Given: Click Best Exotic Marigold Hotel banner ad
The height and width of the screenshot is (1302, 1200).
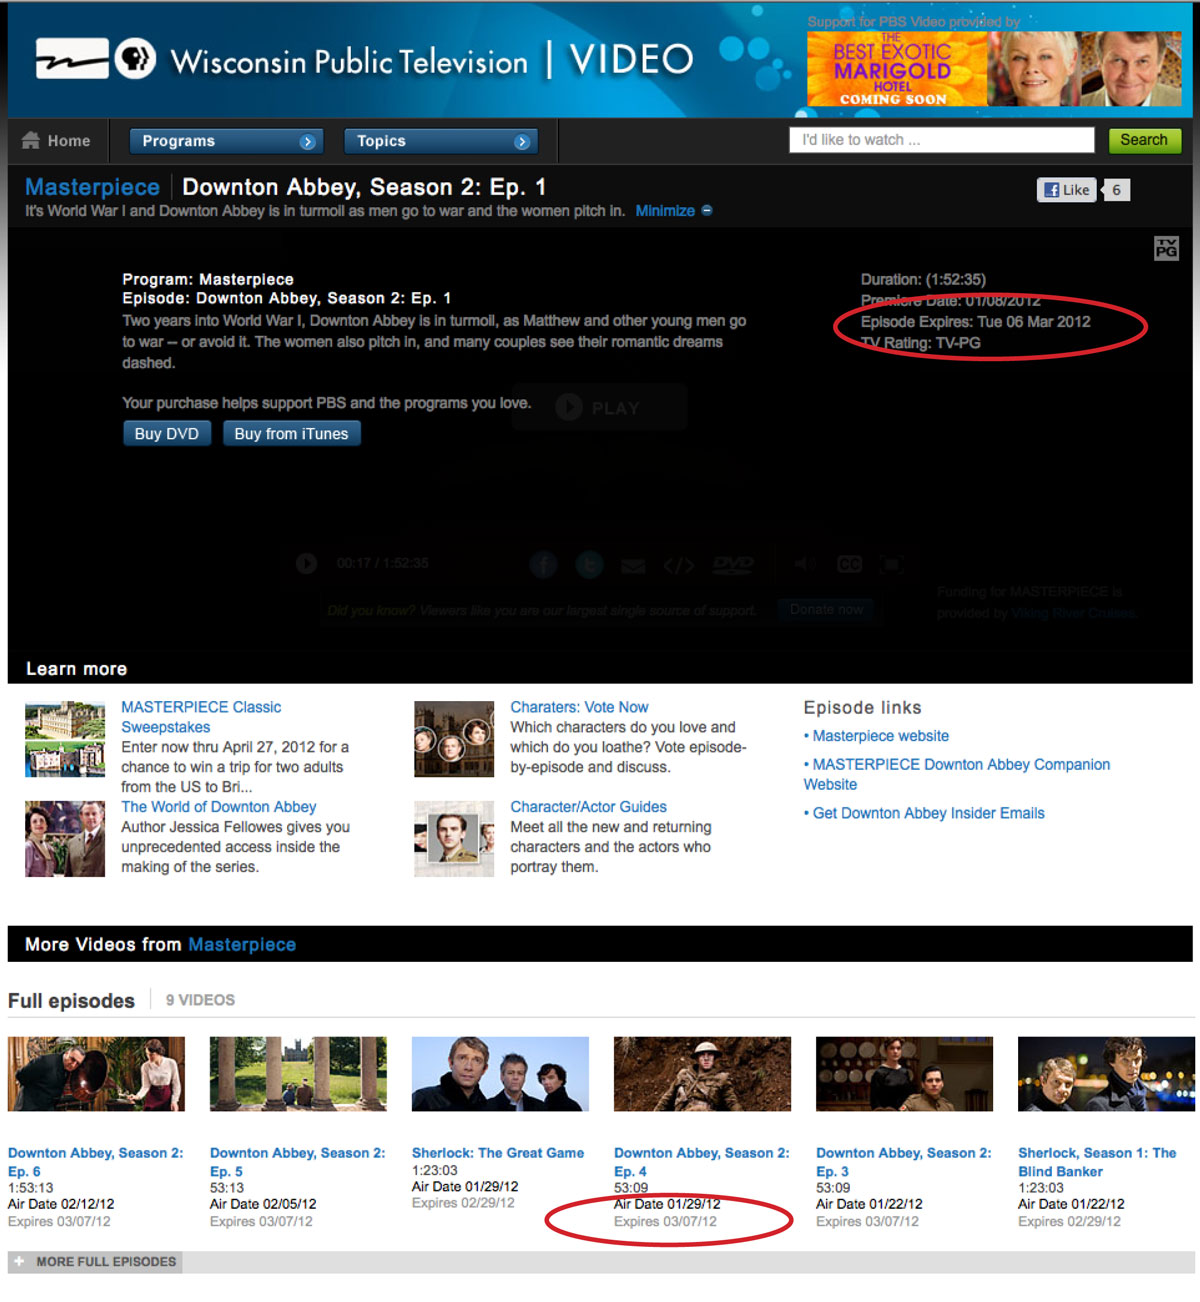Looking at the screenshot, I should tap(994, 68).
